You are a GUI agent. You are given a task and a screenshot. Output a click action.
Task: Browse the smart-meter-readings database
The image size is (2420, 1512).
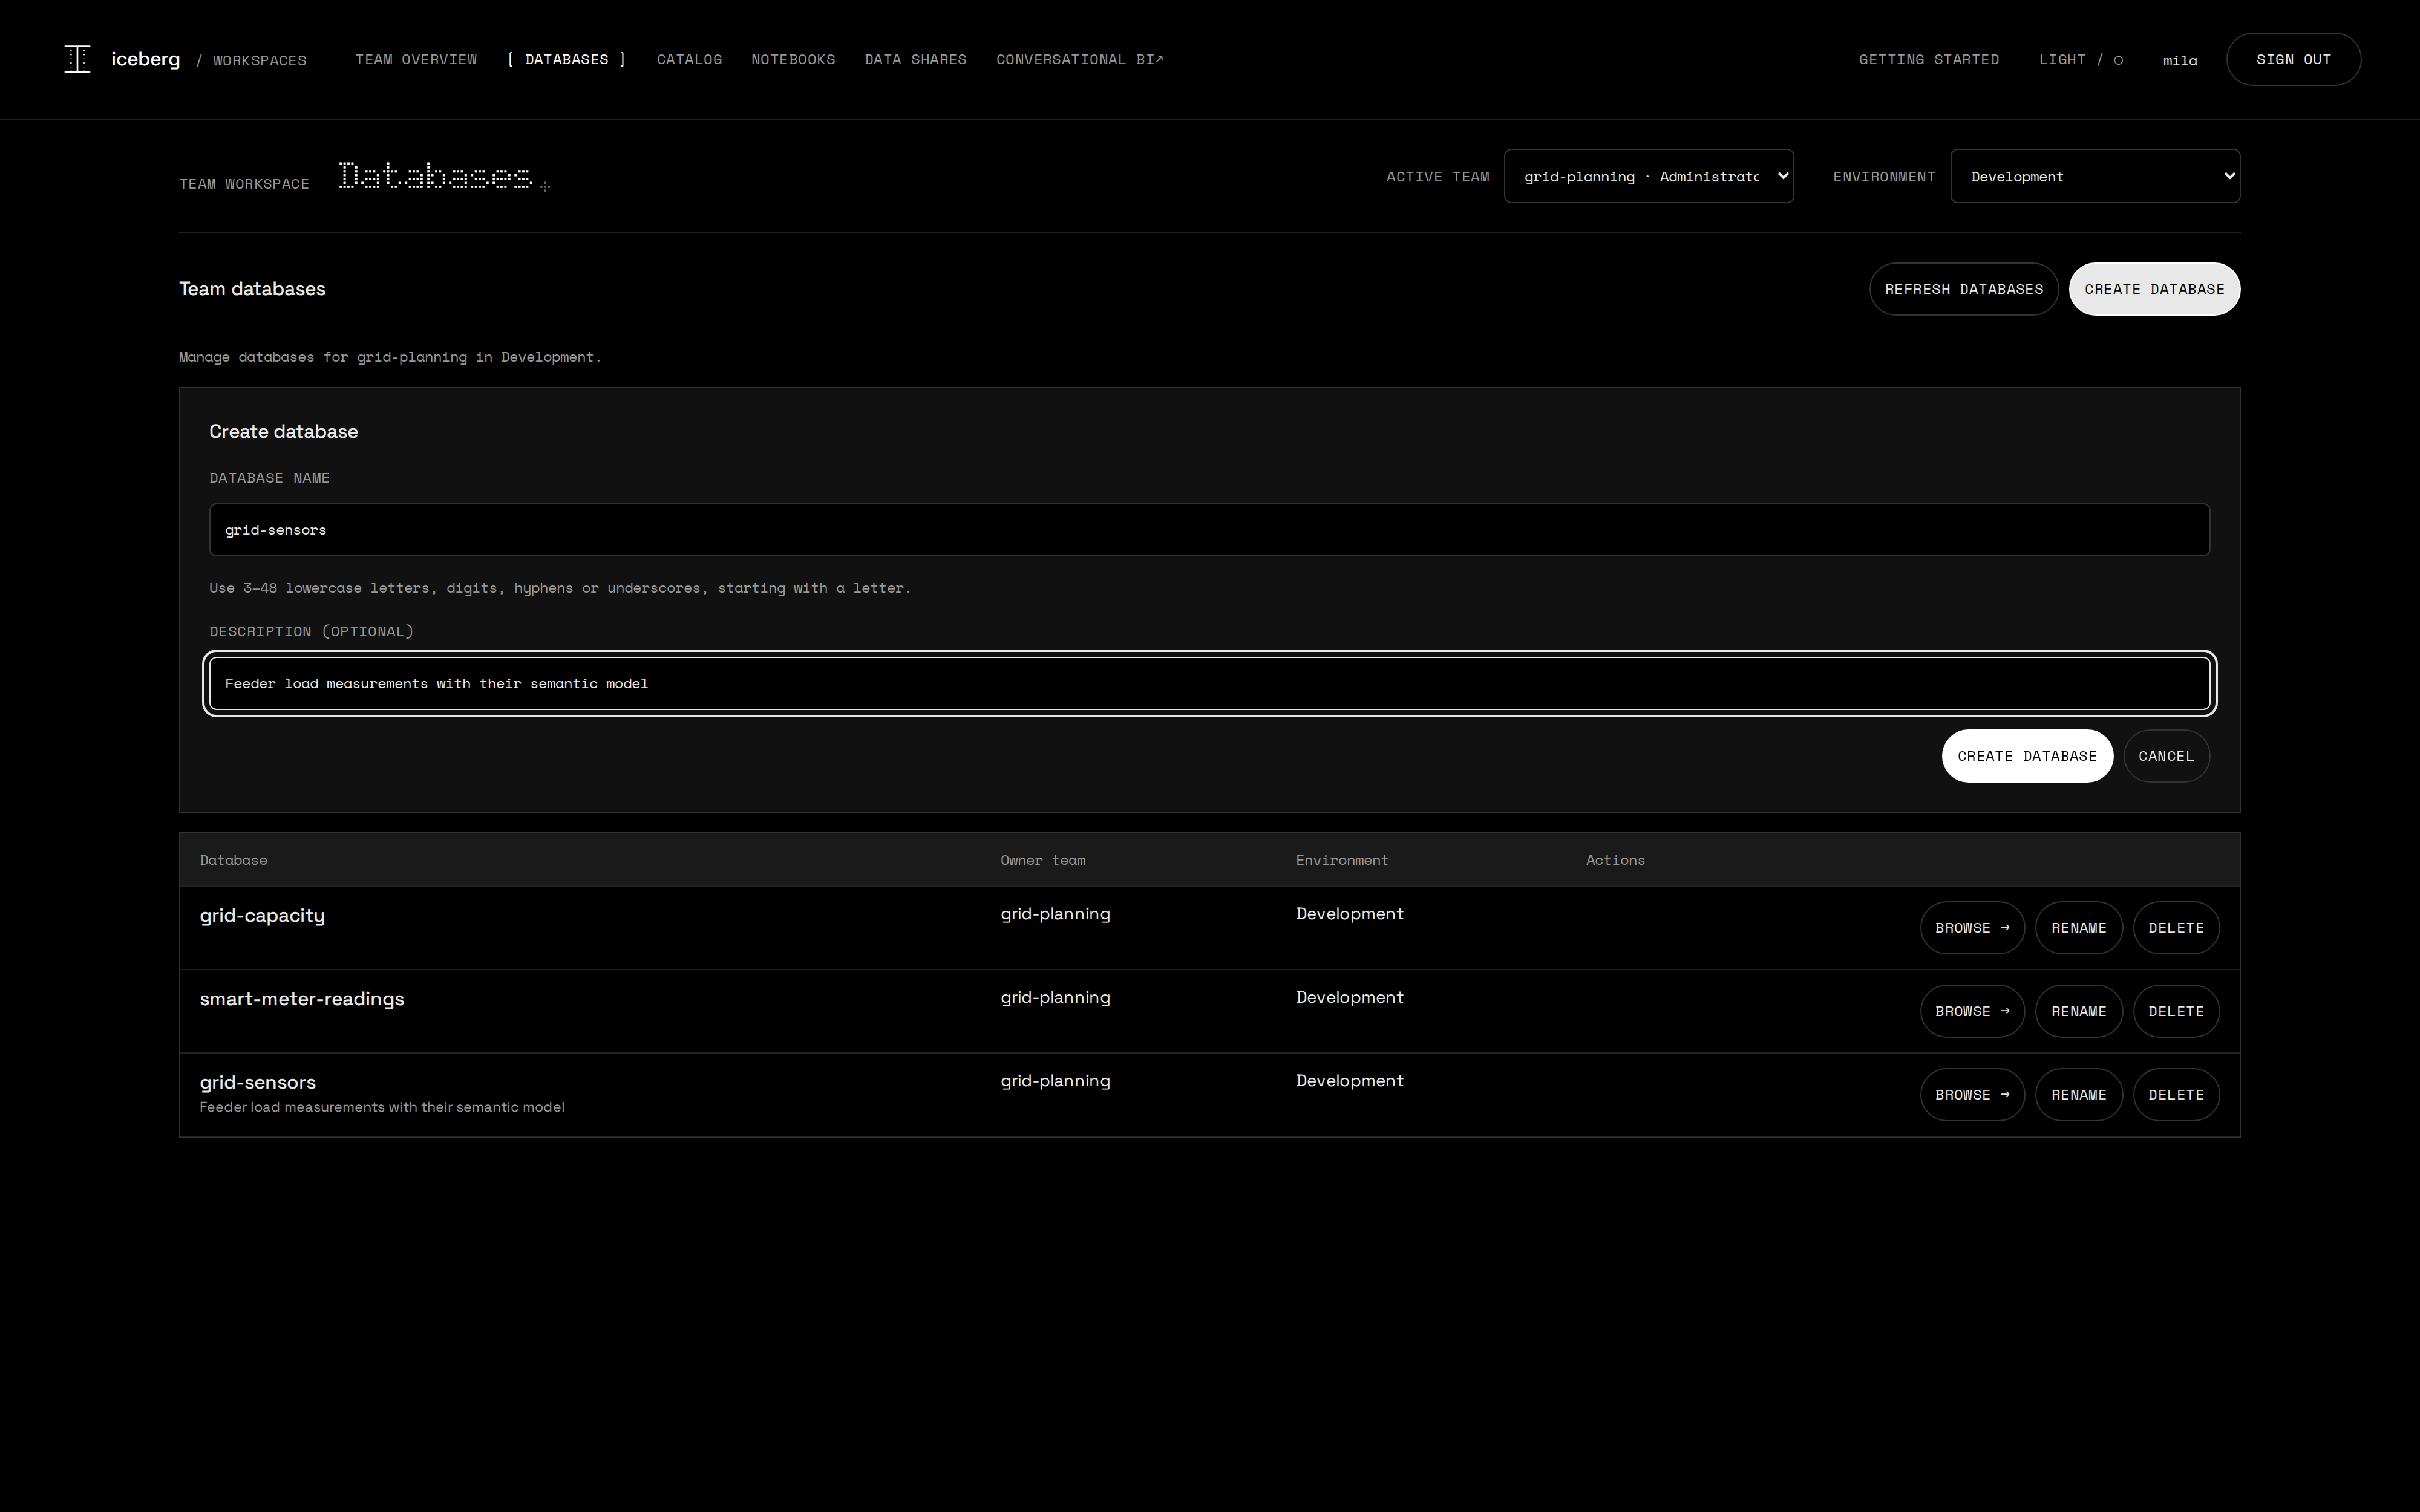pos(1972,1011)
